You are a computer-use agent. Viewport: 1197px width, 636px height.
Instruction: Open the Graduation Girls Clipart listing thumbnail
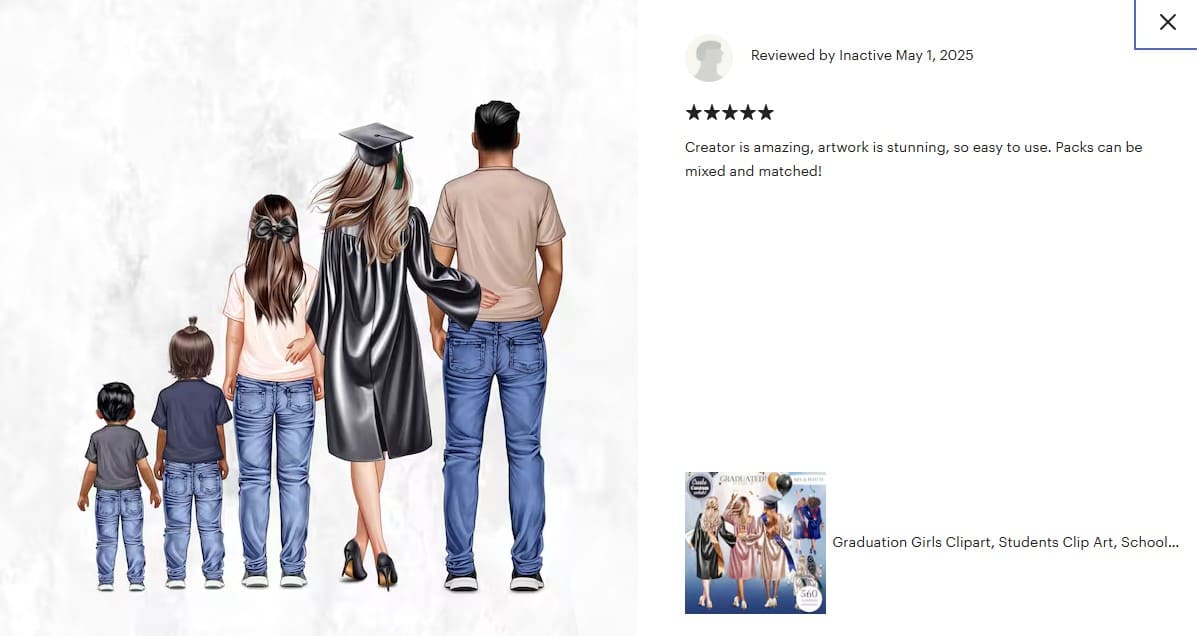tap(755, 543)
